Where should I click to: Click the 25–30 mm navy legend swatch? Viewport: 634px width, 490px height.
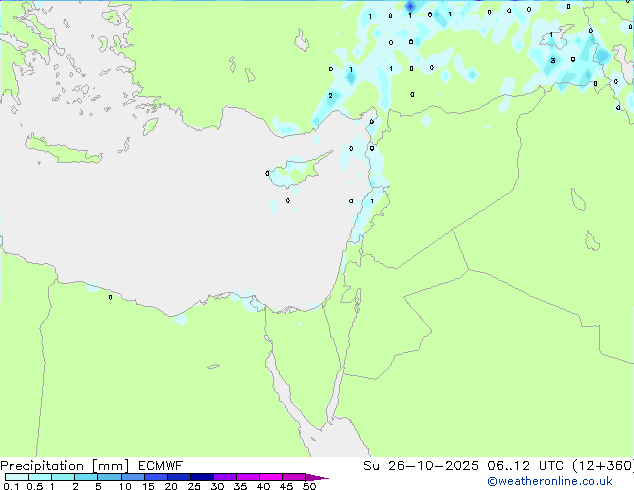202,477
